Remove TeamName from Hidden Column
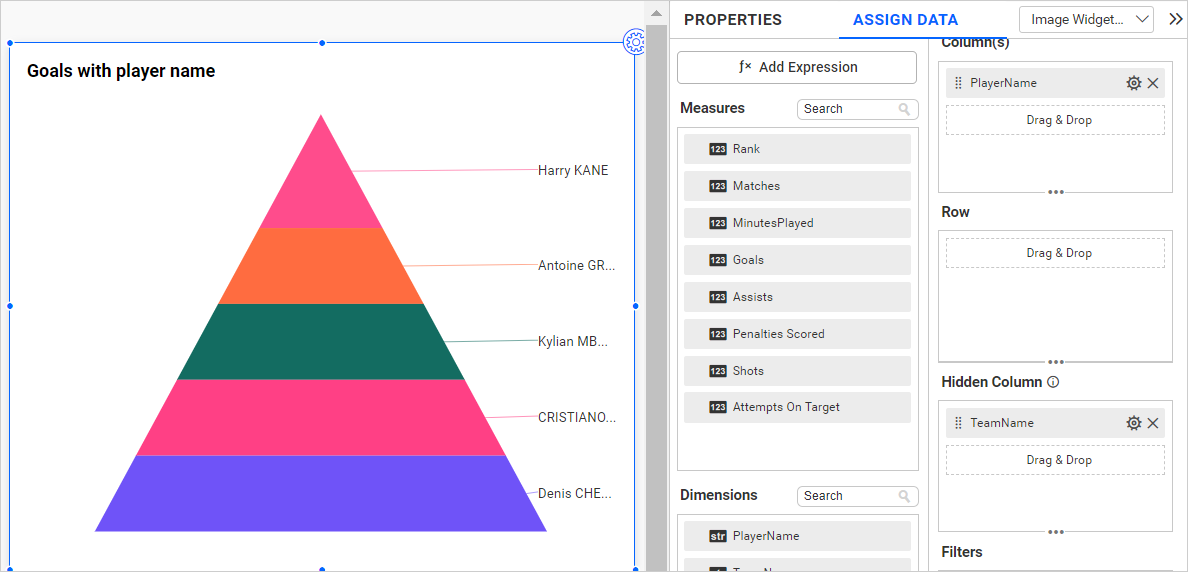This screenshot has height=572, width=1188. pos(1153,423)
